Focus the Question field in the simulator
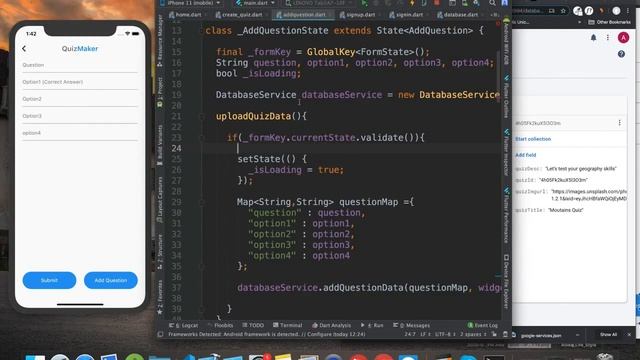Screen dimensions: 640x360 pyautogui.click(x=80, y=65)
